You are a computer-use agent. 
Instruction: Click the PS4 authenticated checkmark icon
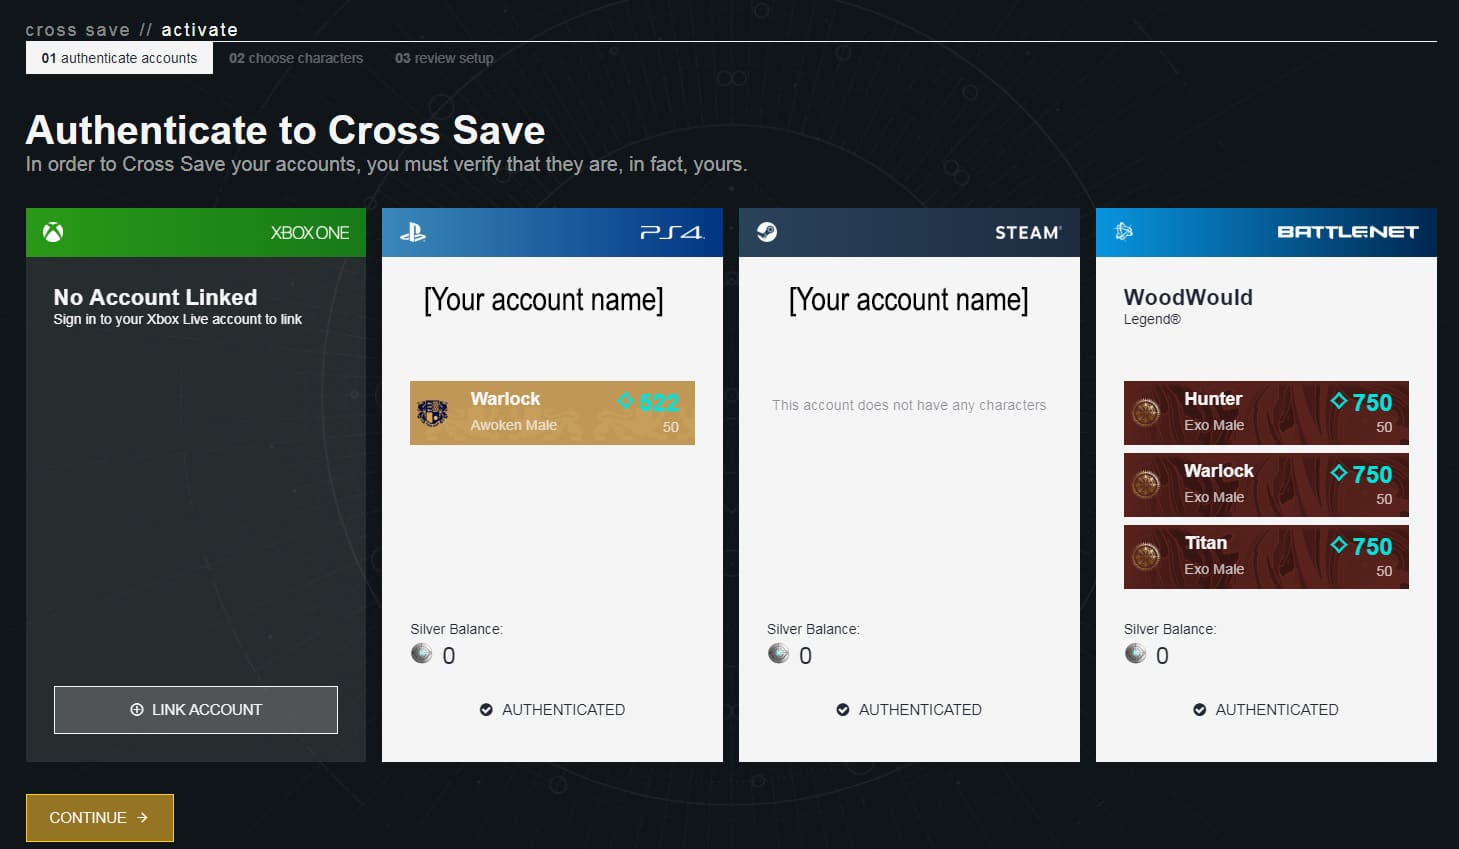point(486,710)
